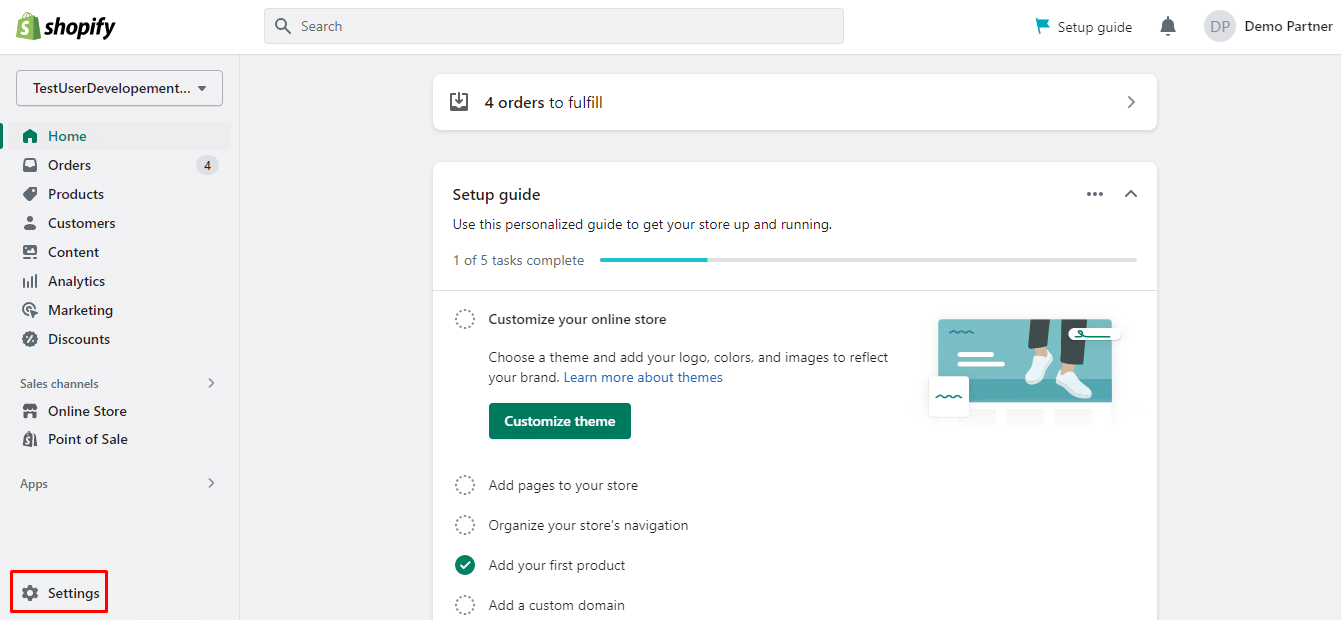
Task: Expand the Sales channels section arrow
Action: click(x=211, y=383)
